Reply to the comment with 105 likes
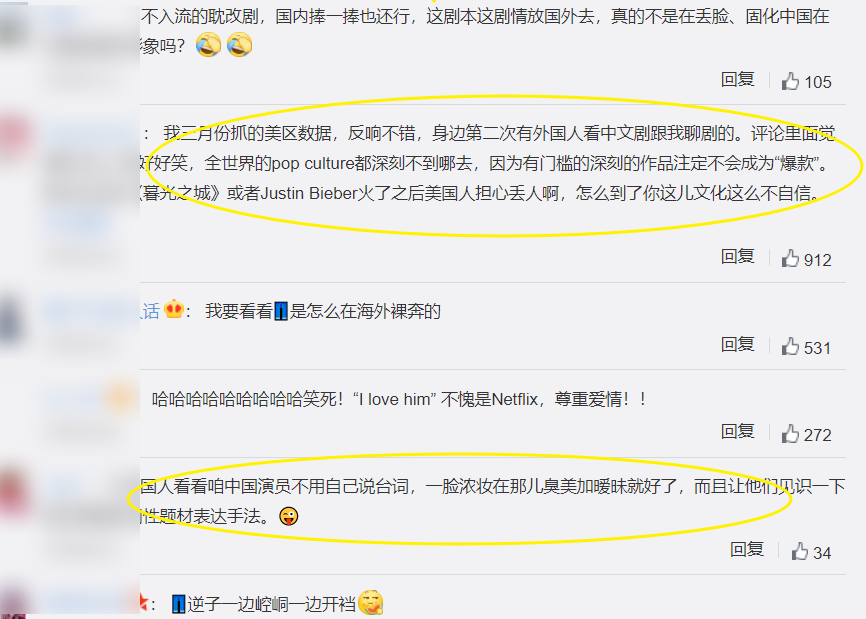Image resolution: width=866 pixels, height=619 pixels. pos(737,80)
